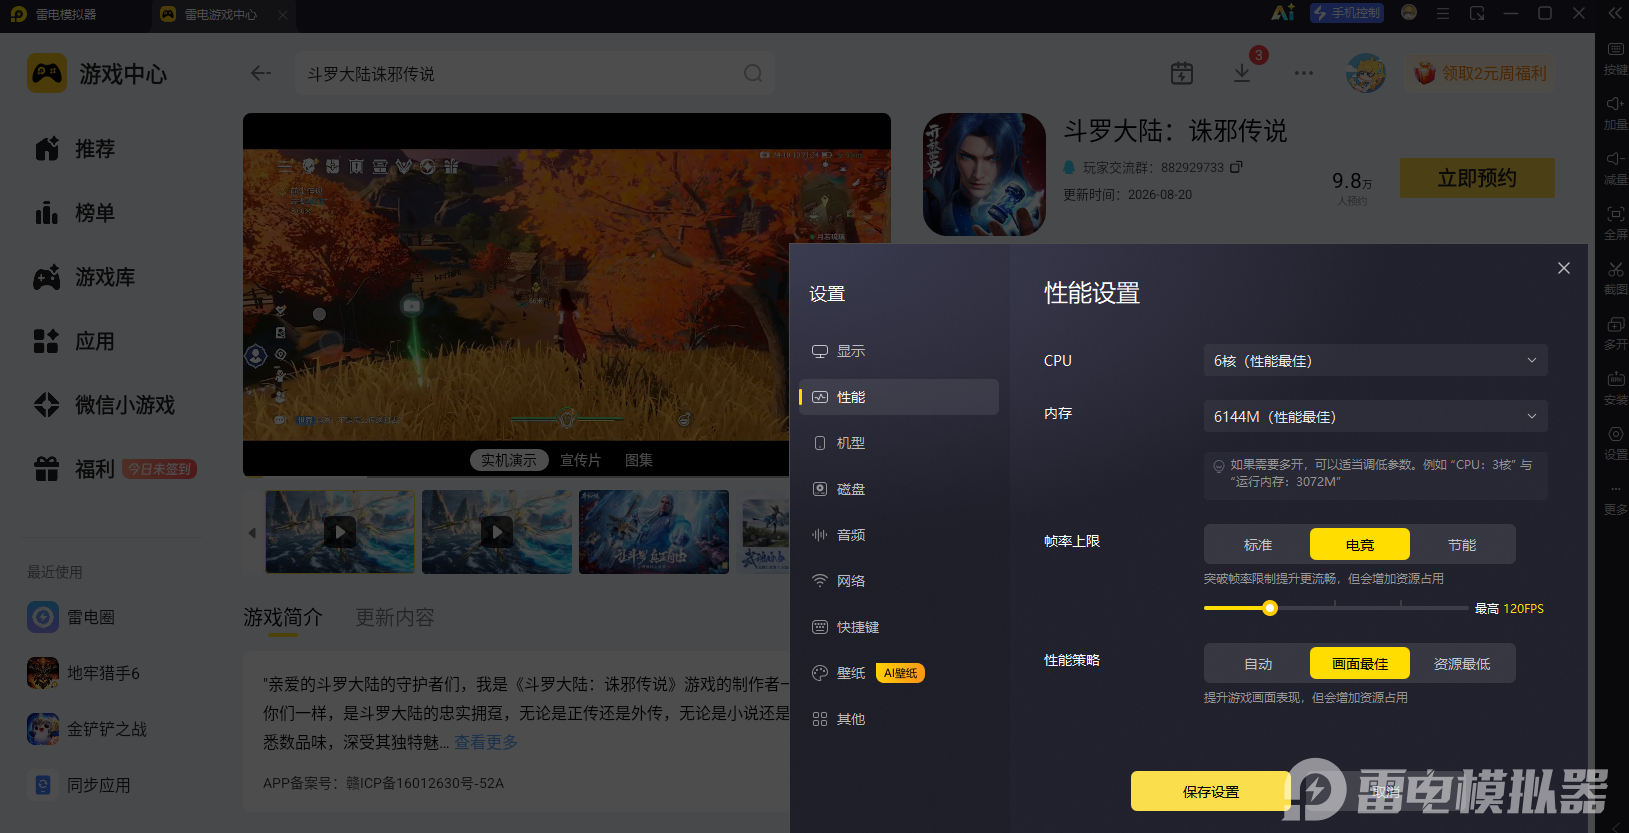Click the frame rate slider handle

1270,608
